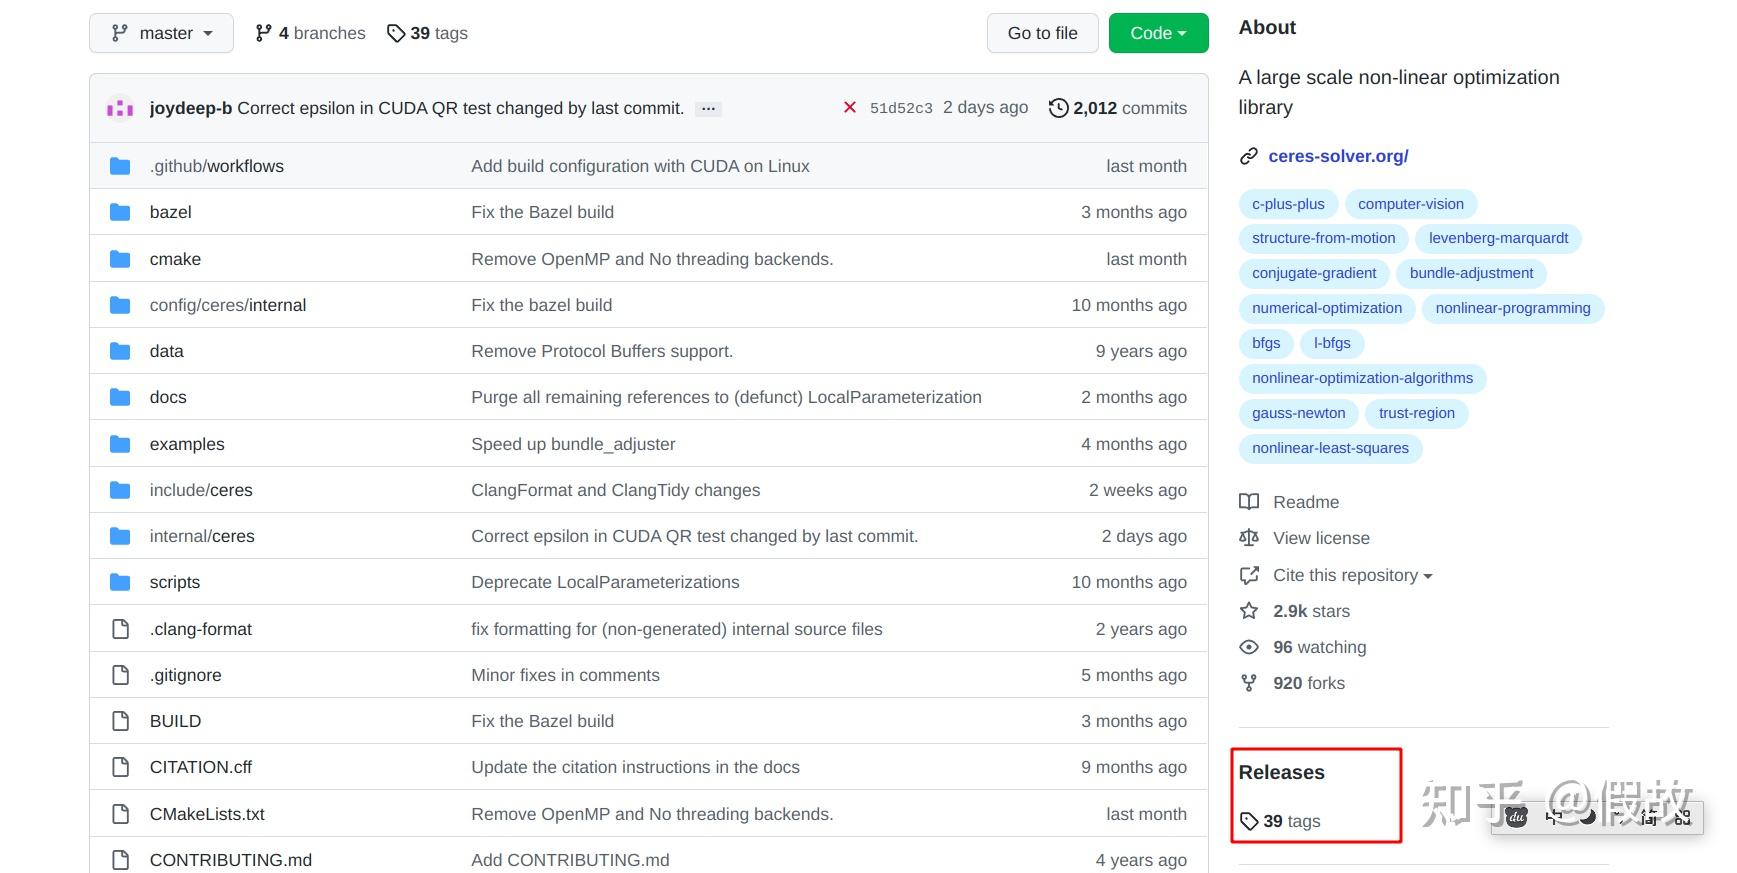Click the scale icon for View license
Screen dimensions: 1737x873
pyautogui.click(x=1249, y=538)
